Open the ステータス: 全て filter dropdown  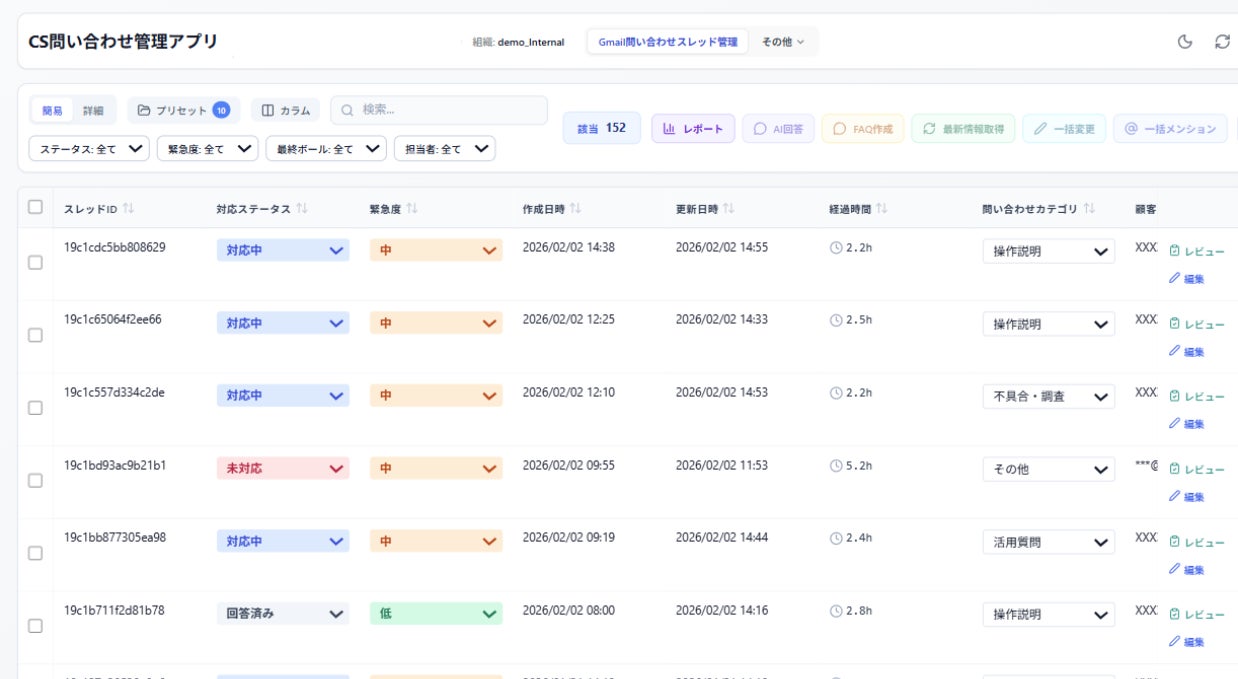(89, 149)
